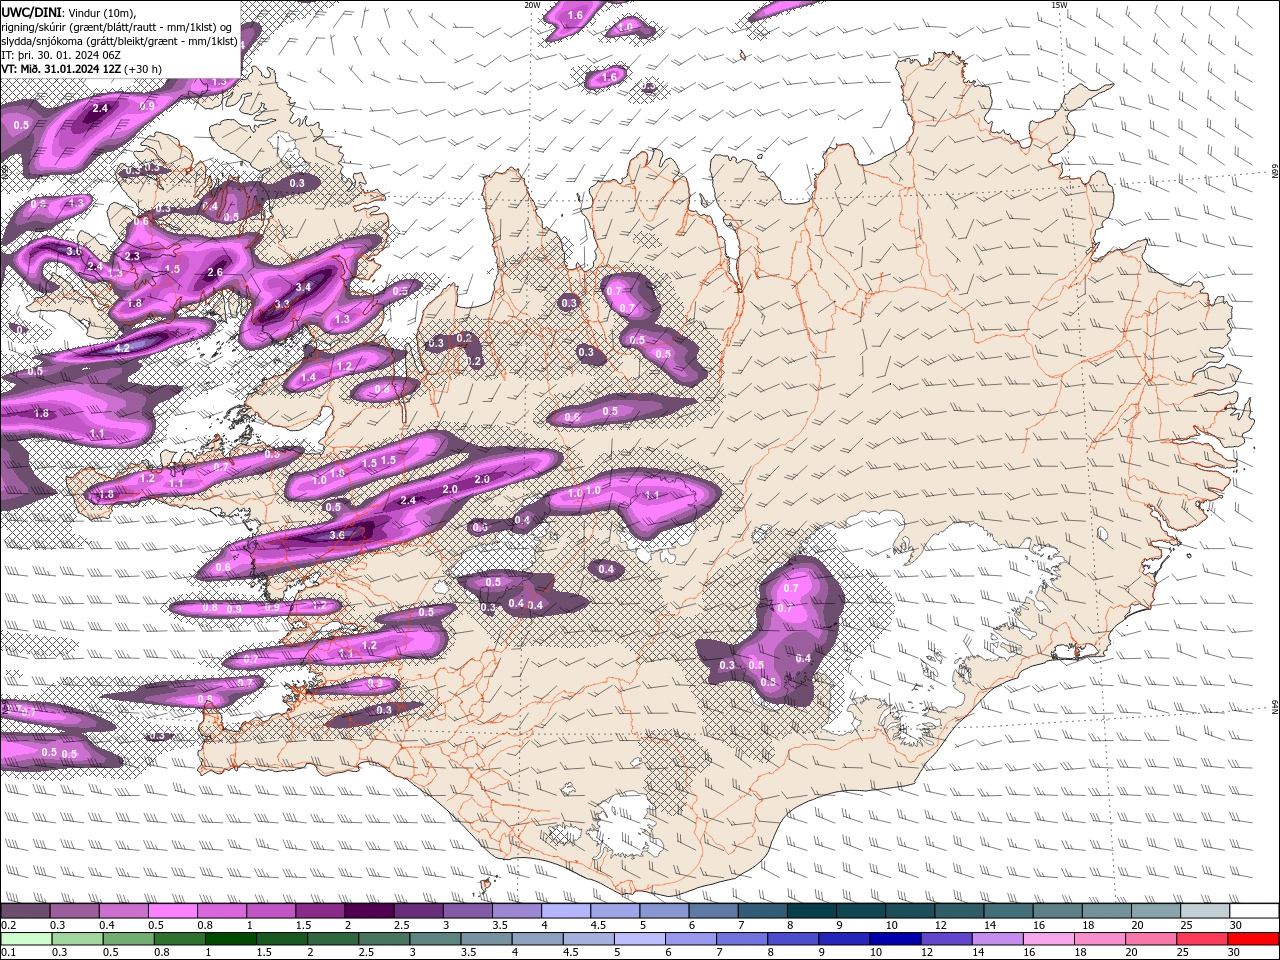Screen dimensions: 1280x960
Task: Click the bottom-row blue swatch between 7 and 8
Action: pos(741,939)
